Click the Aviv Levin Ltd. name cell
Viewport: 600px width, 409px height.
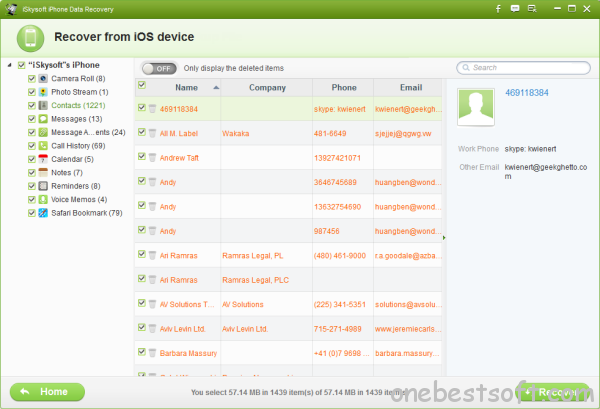(183, 329)
